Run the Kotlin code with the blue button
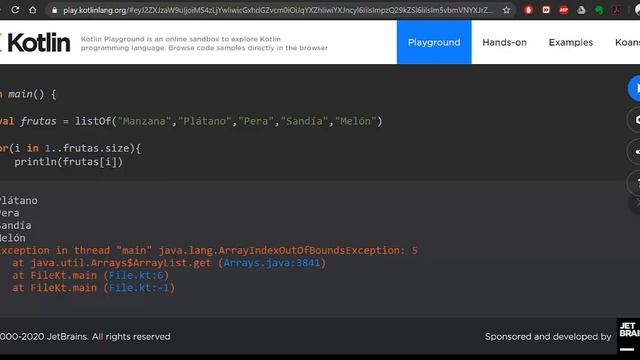This screenshot has width=640, height=360. point(634,88)
